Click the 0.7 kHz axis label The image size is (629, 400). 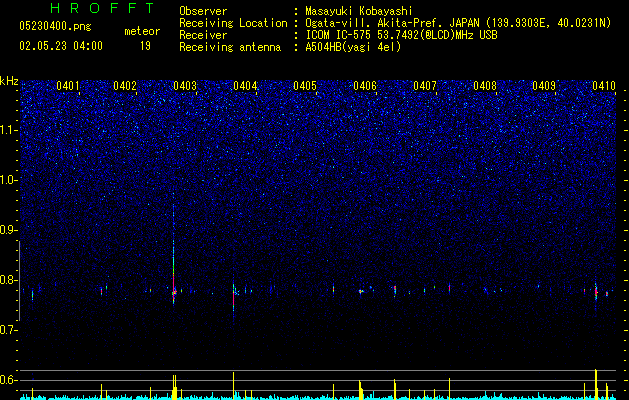(9, 330)
